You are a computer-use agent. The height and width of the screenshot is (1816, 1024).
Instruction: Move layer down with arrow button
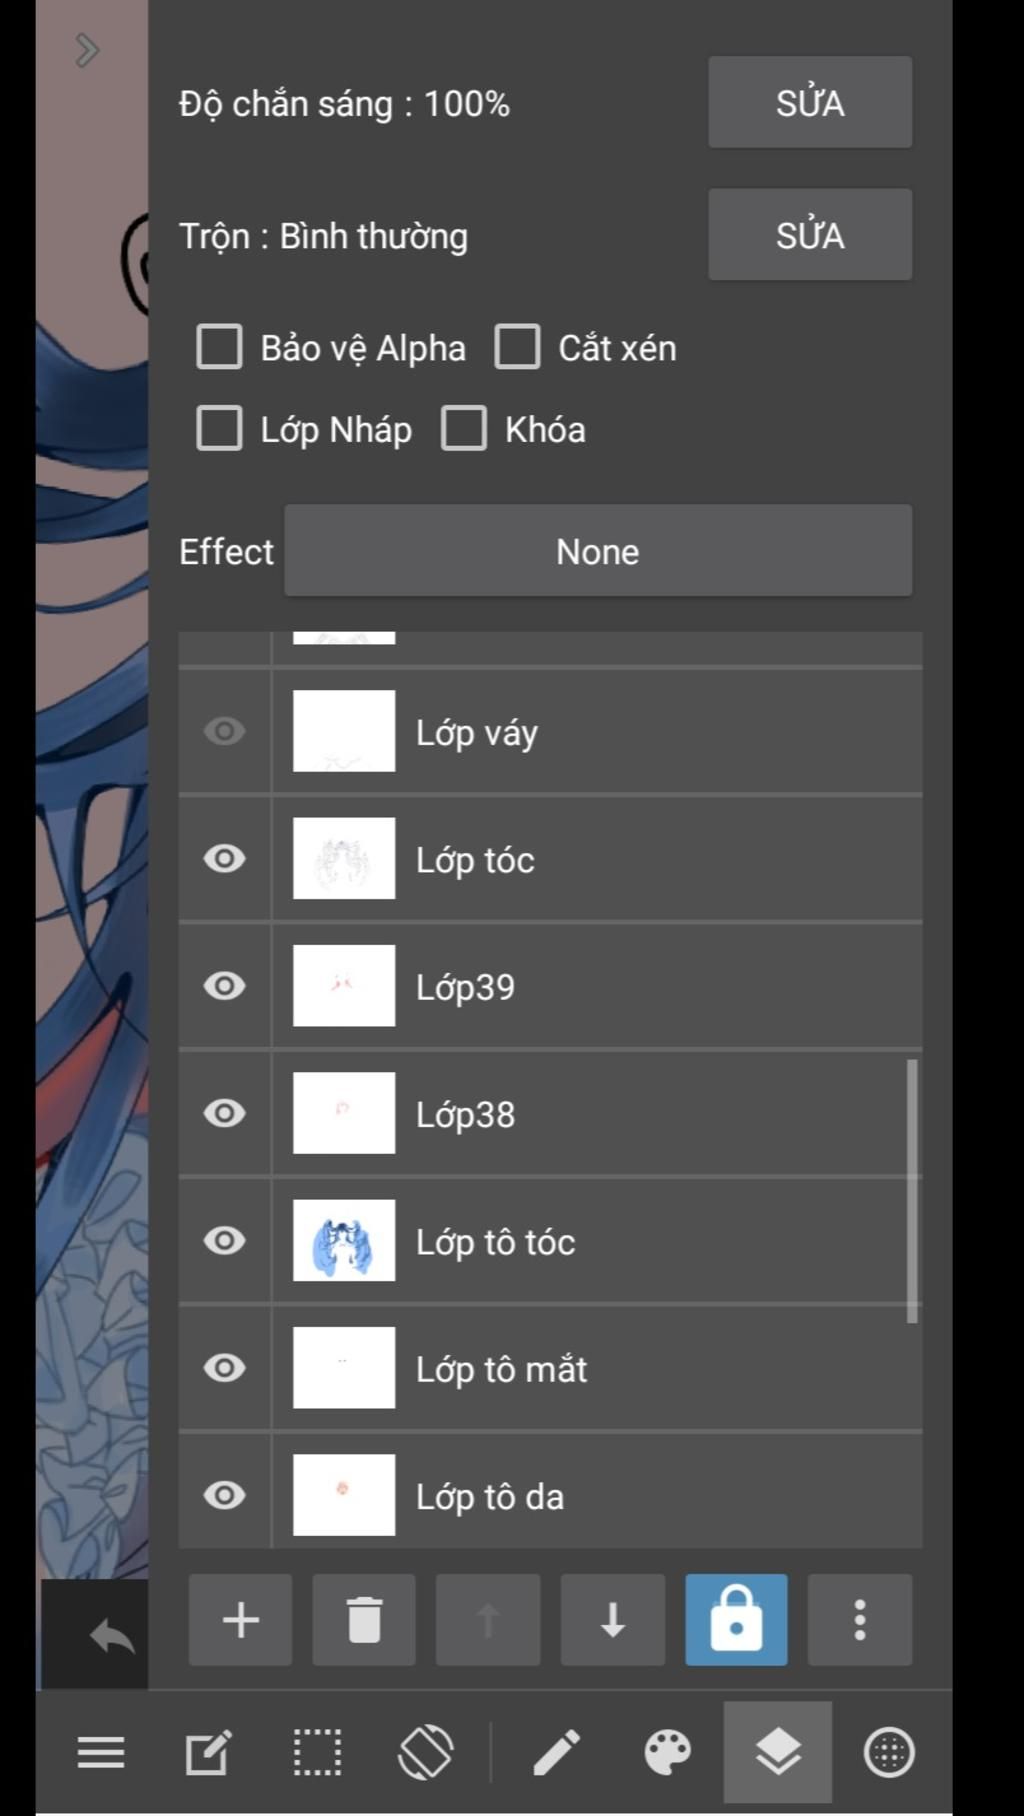pyautogui.click(x=612, y=1619)
